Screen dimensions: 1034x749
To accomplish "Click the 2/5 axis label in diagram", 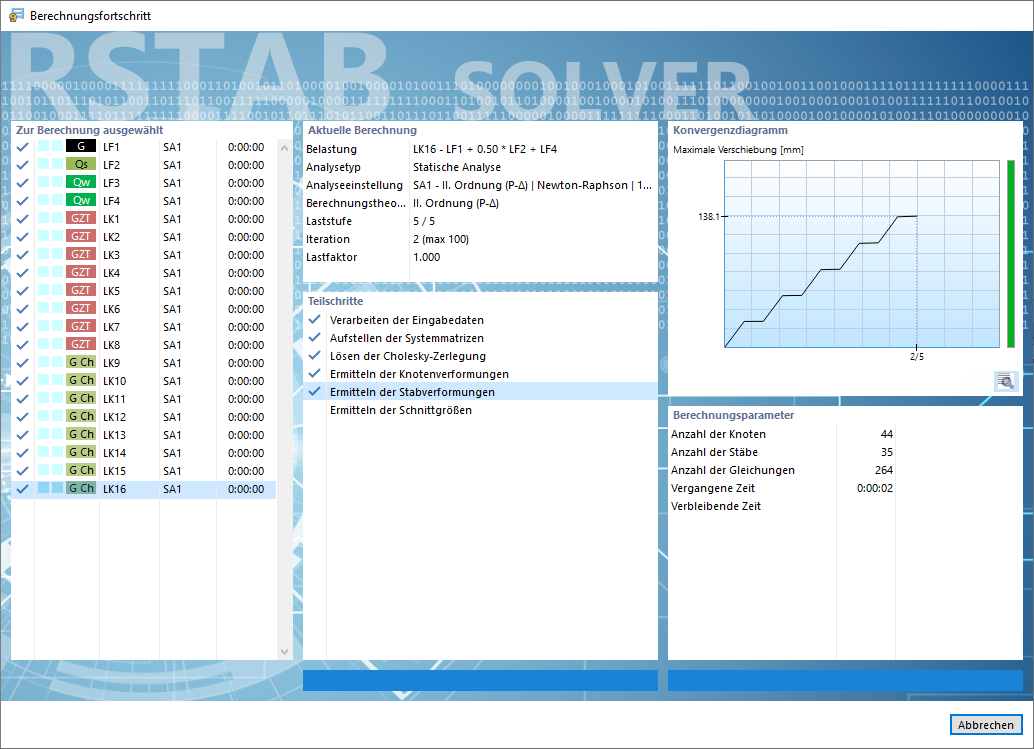I will pos(917,357).
